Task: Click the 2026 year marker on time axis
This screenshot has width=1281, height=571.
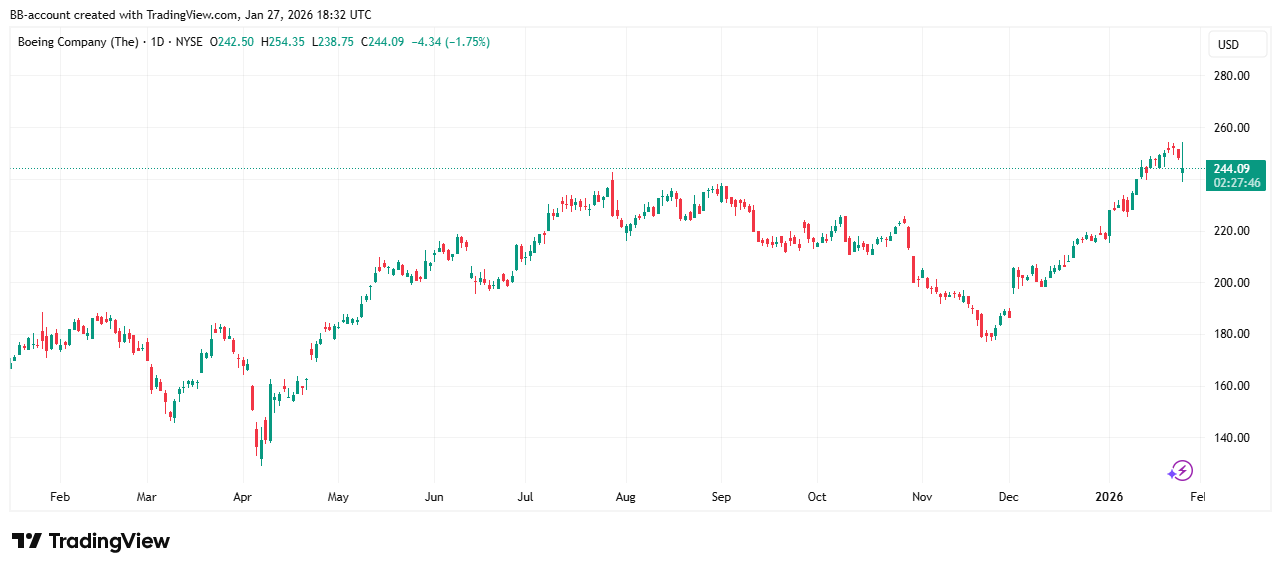Action: (1109, 497)
